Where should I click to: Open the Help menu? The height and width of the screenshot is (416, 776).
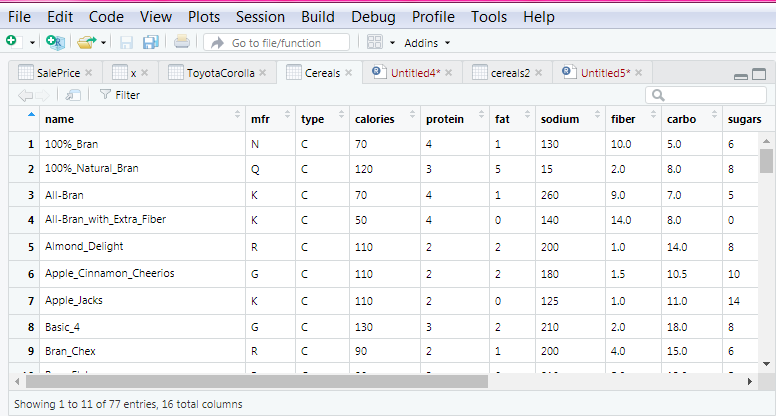click(x=539, y=17)
